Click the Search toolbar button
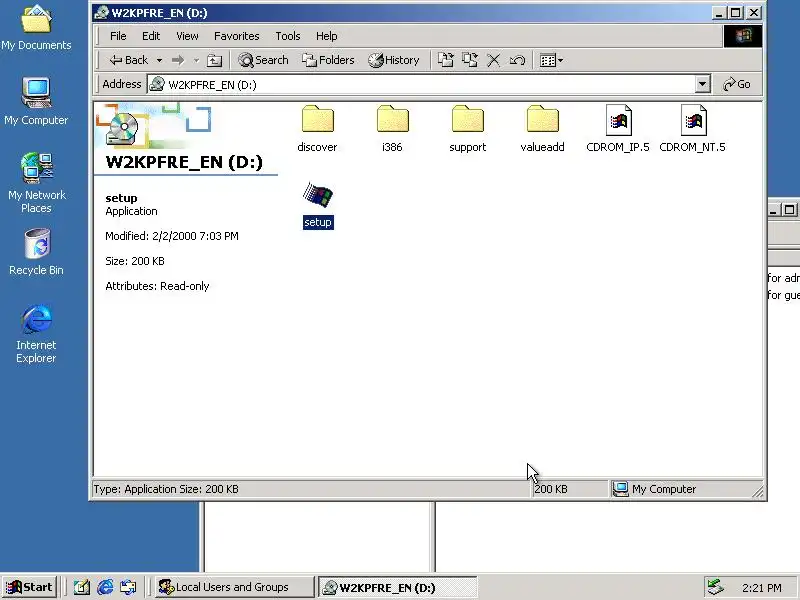Screen dimensions: 800x600 (x=263, y=60)
